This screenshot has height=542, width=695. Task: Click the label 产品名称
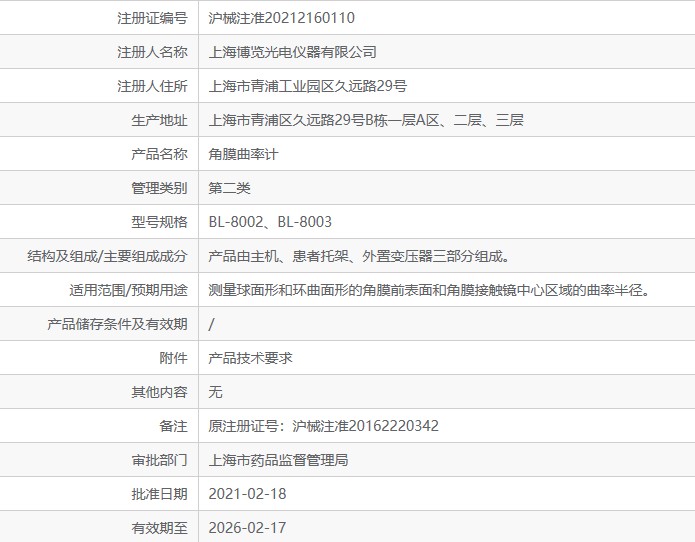(159, 154)
